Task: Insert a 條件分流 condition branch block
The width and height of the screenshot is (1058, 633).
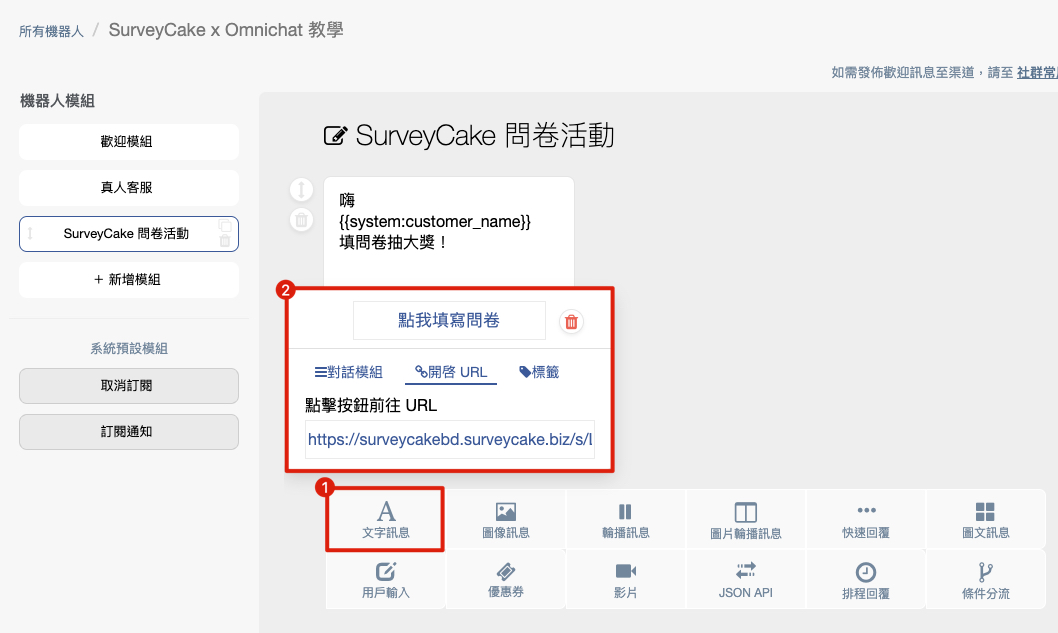Action: pos(985,580)
